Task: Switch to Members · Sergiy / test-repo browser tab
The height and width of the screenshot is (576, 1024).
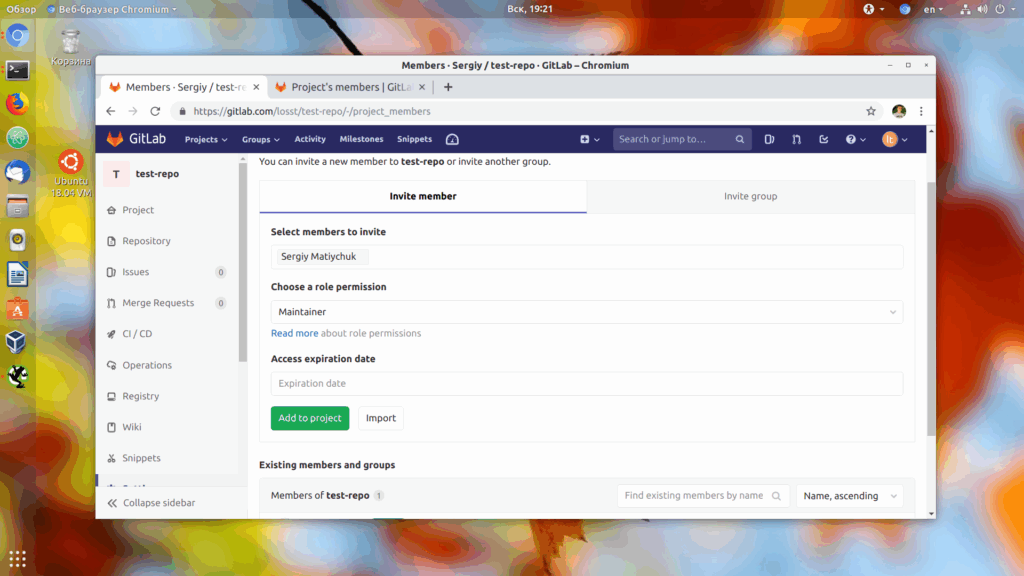Action: click(185, 87)
